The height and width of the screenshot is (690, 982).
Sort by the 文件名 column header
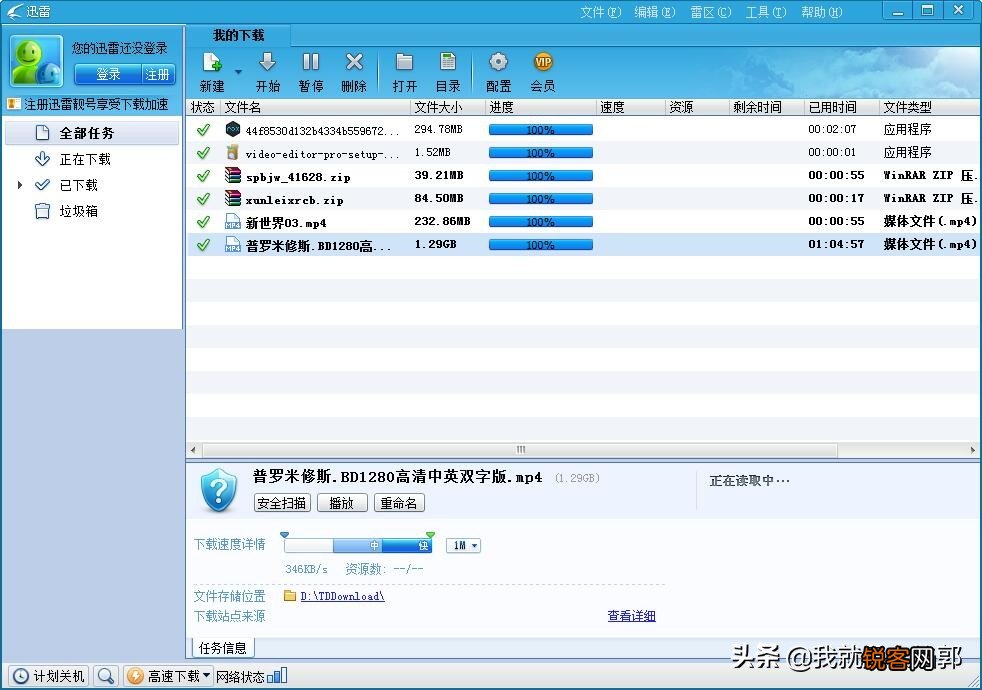point(316,107)
